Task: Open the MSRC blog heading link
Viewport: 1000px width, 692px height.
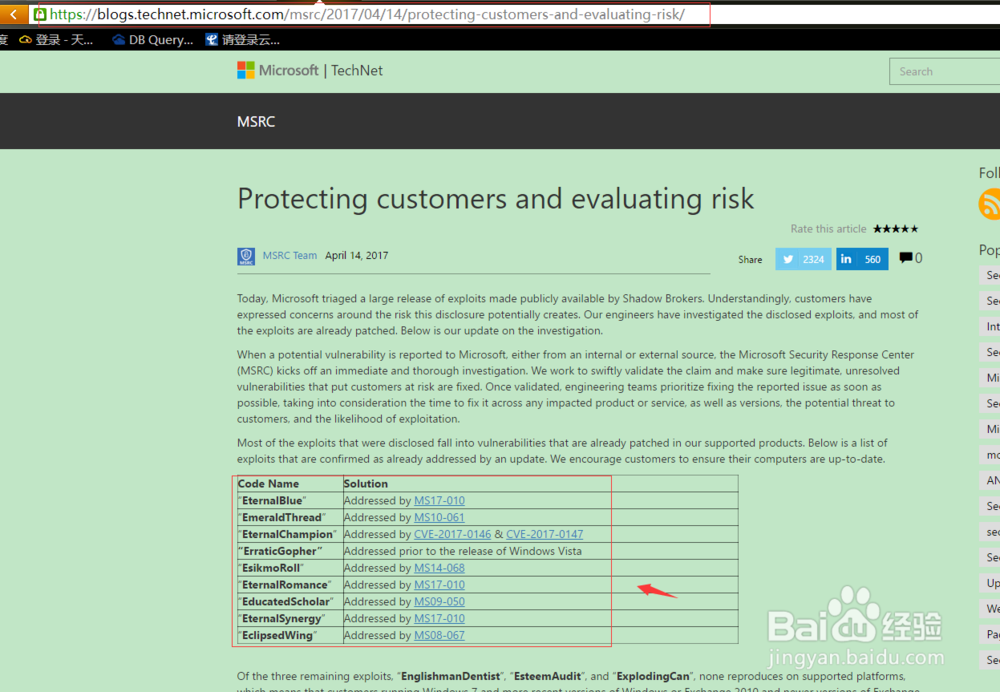Action: click(256, 121)
